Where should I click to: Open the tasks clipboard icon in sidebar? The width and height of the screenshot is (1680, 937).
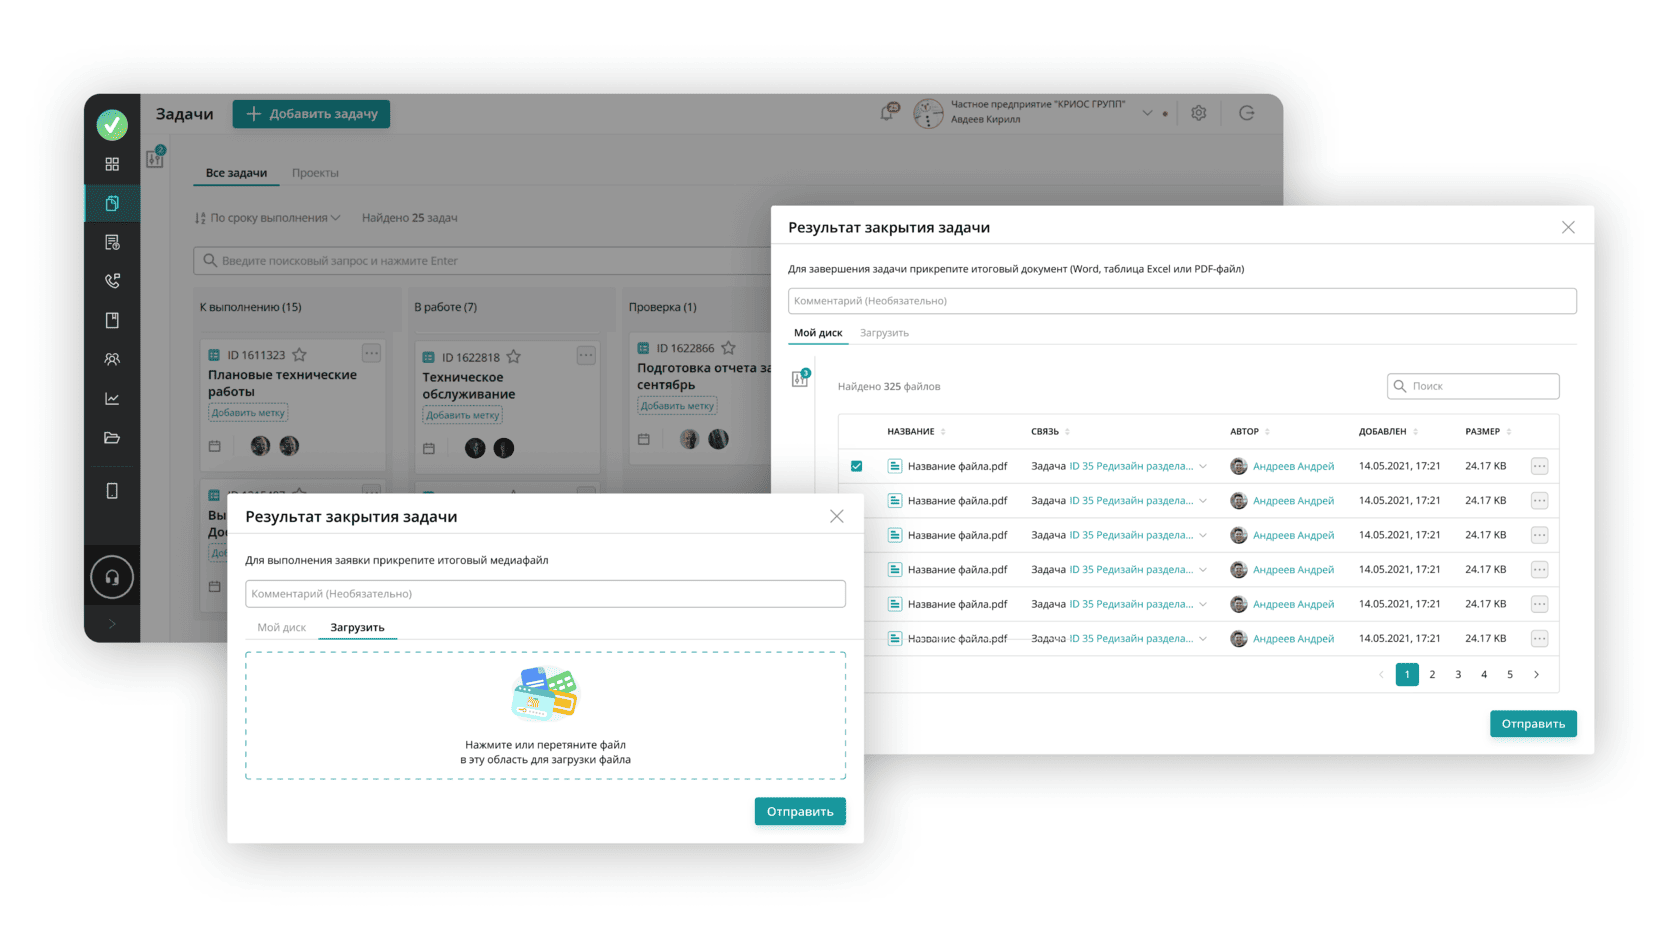pos(112,203)
